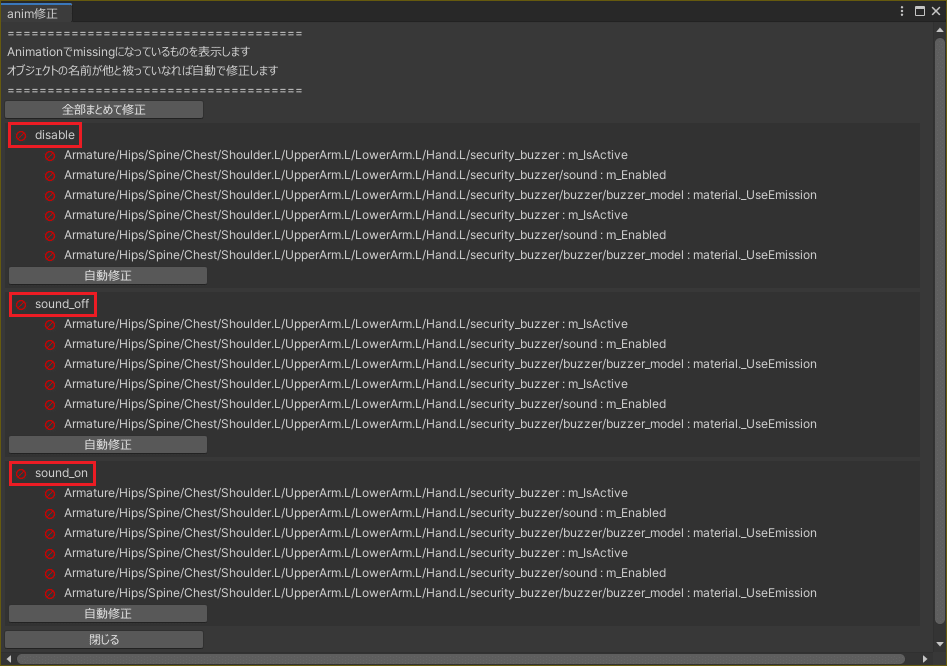Image resolution: width=947 pixels, height=666 pixels.
Task: Click the text 'Animationでmissingになっているものを表示します'
Action: (129, 52)
